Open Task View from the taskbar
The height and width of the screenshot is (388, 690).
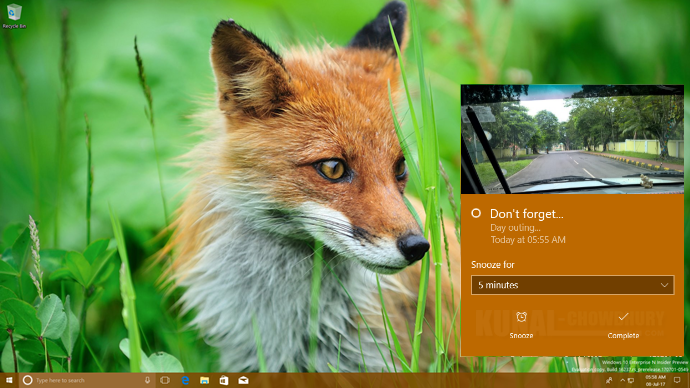point(165,380)
